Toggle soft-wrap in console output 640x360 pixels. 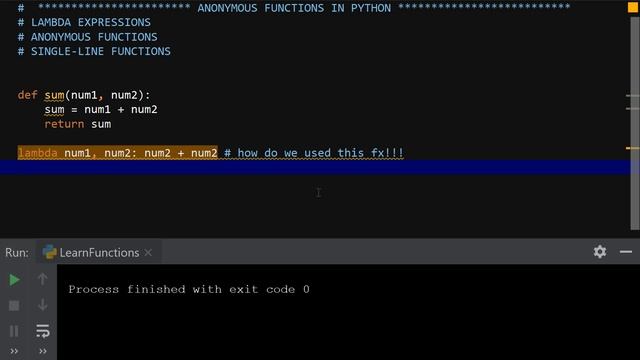[42, 331]
